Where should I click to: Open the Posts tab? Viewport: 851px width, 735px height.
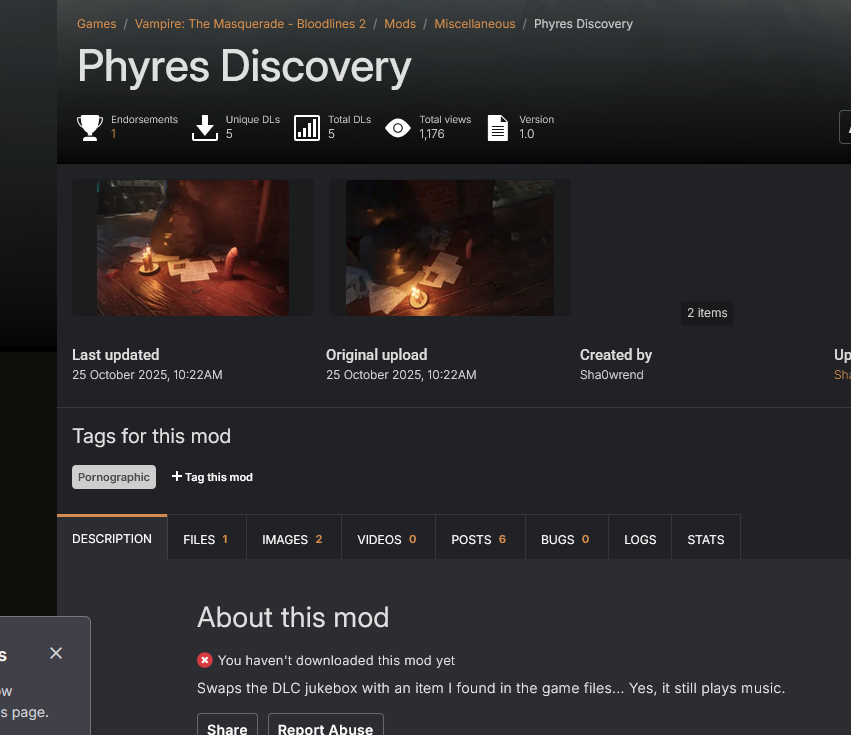point(480,539)
